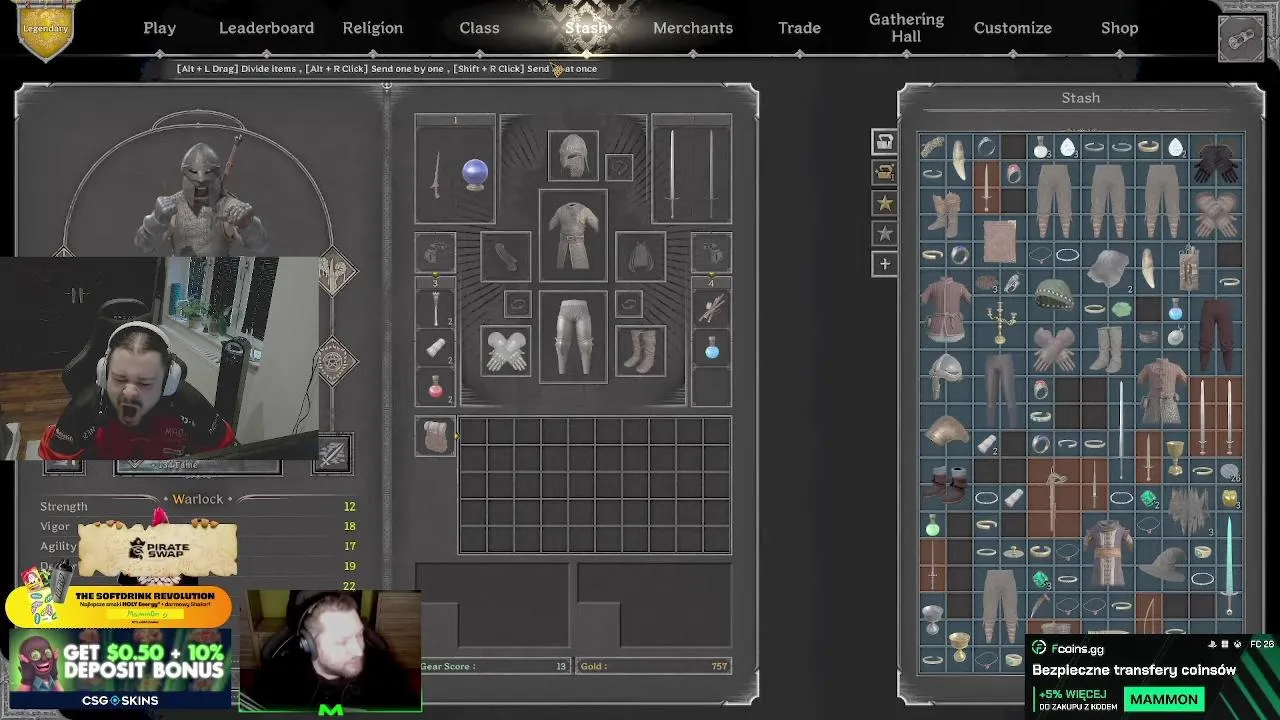This screenshot has width=1280, height=720.
Task: Click the empty left ring slot
Action: click(517, 303)
